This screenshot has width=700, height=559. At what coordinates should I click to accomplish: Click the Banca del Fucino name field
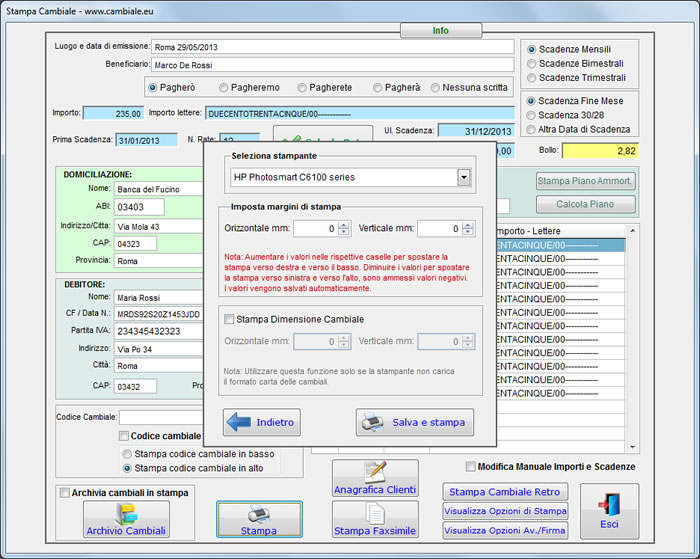point(159,189)
